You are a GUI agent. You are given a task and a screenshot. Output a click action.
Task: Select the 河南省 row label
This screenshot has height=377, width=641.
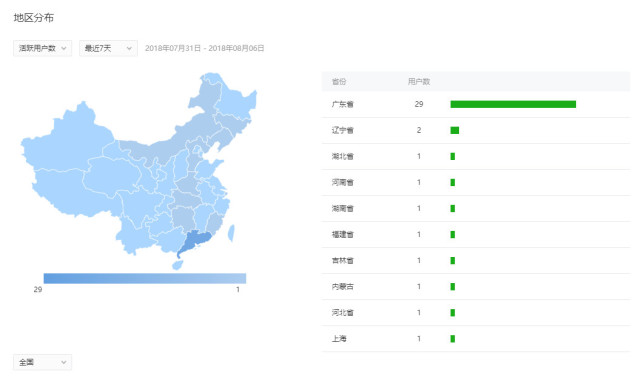tap(343, 182)
